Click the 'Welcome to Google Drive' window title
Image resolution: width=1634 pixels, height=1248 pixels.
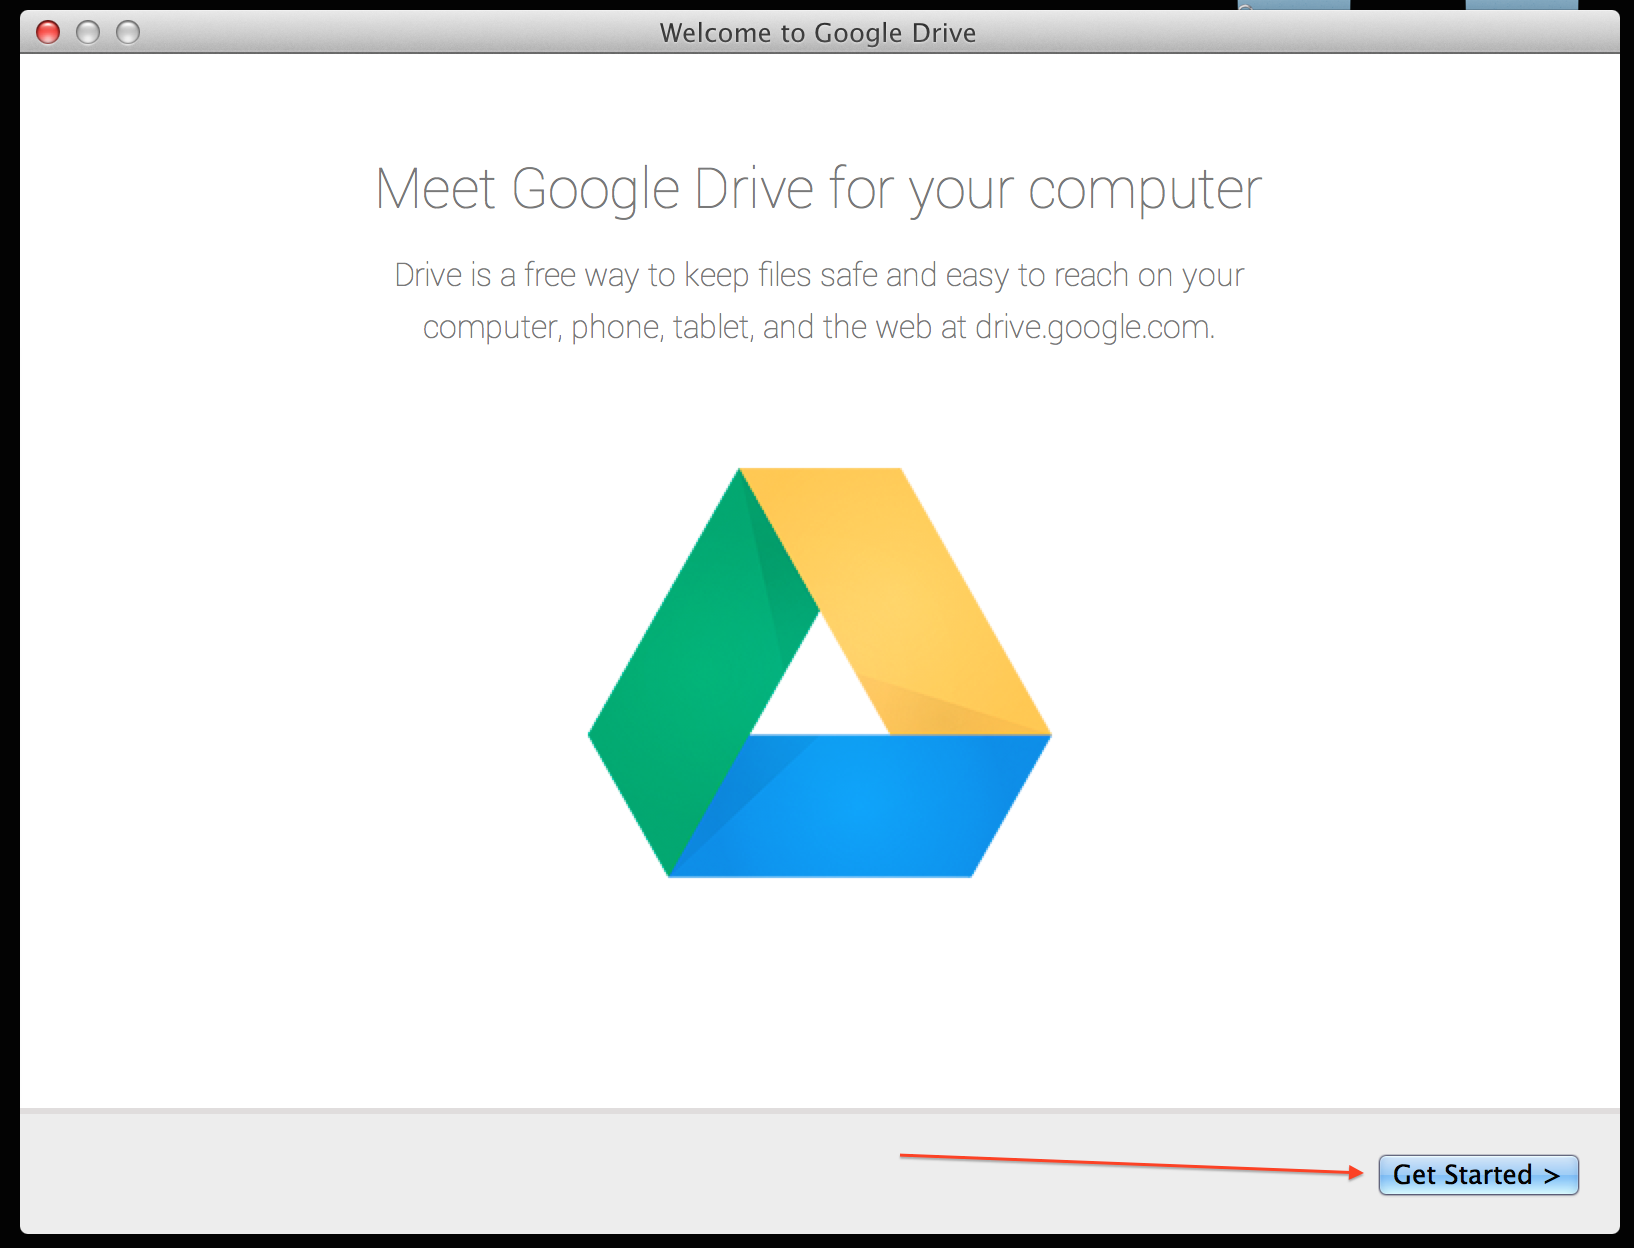(x=817, y=33)
